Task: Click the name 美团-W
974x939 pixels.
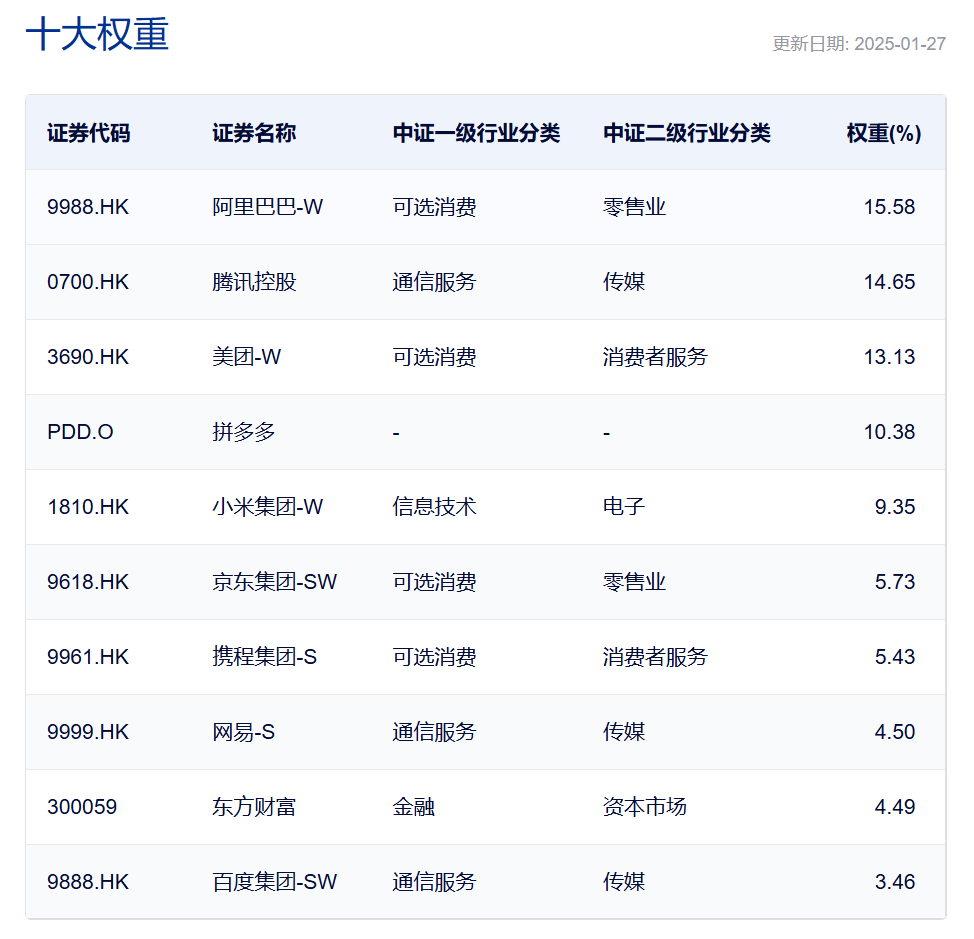Action: [x=247, y=357]
